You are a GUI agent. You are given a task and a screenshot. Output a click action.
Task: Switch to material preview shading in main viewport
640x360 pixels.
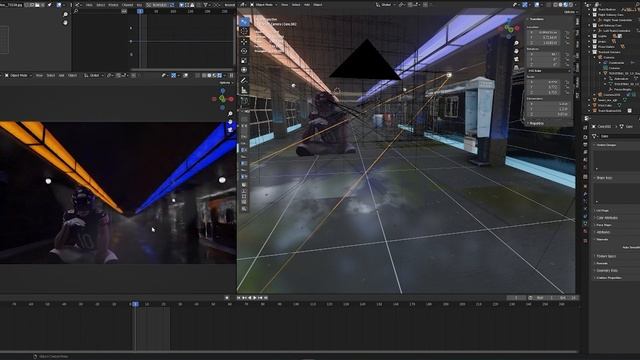click(x=566, y=4)
